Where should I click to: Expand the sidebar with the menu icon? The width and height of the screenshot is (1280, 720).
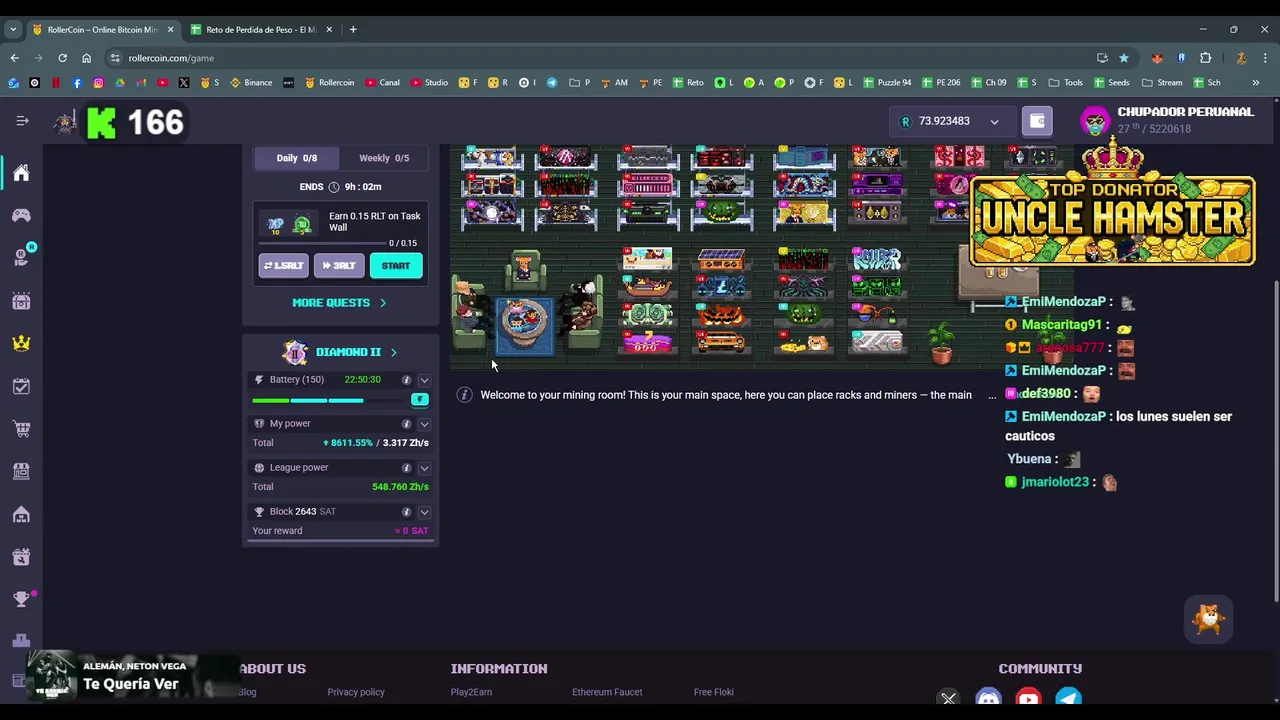pos(22,121)
